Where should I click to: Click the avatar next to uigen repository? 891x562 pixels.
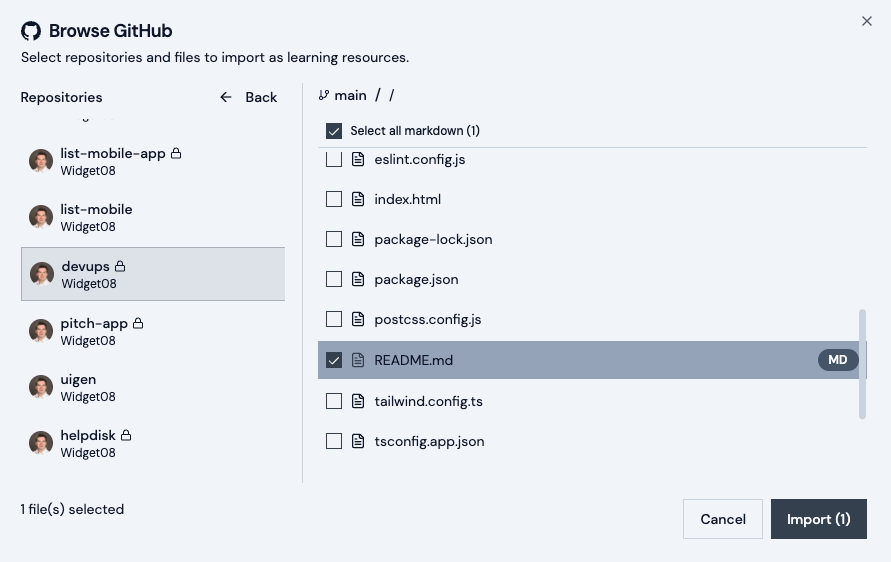coord(41,387)
